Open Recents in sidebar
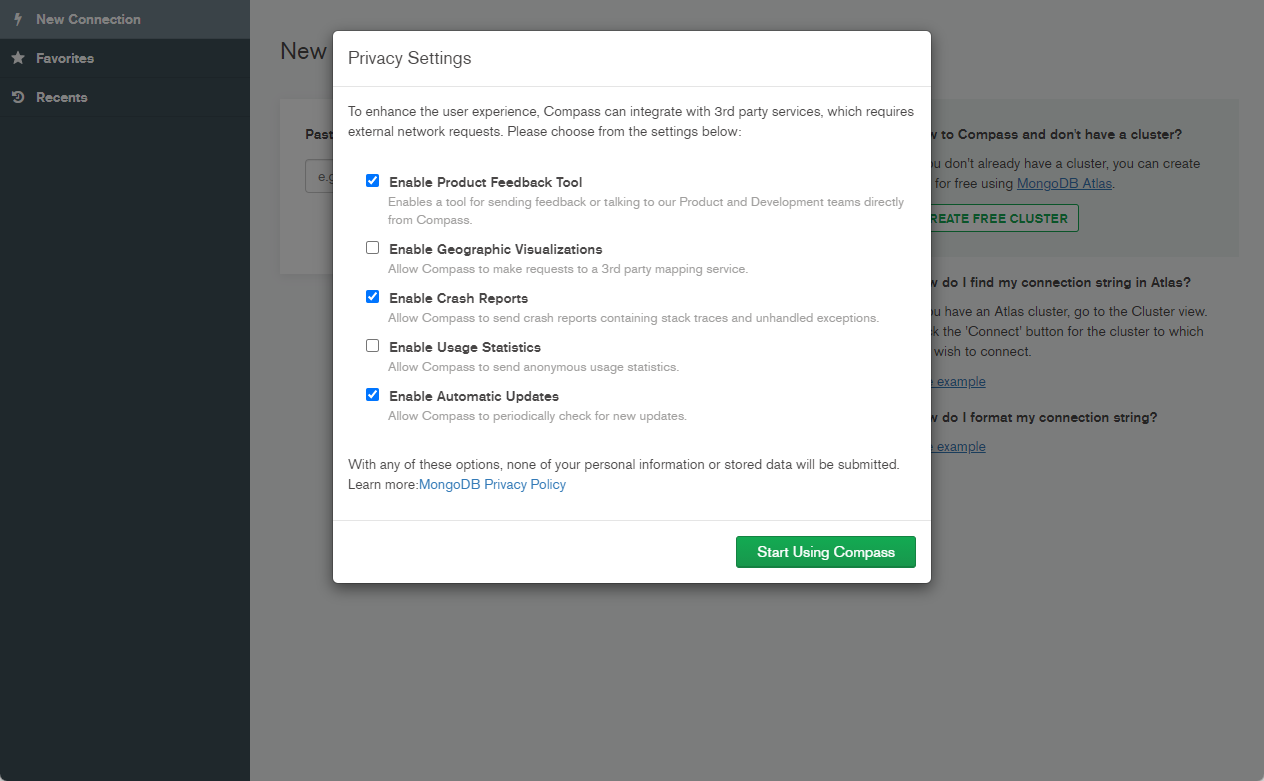Viewport: 1264px width, 781px height. (x=125, y=97)
